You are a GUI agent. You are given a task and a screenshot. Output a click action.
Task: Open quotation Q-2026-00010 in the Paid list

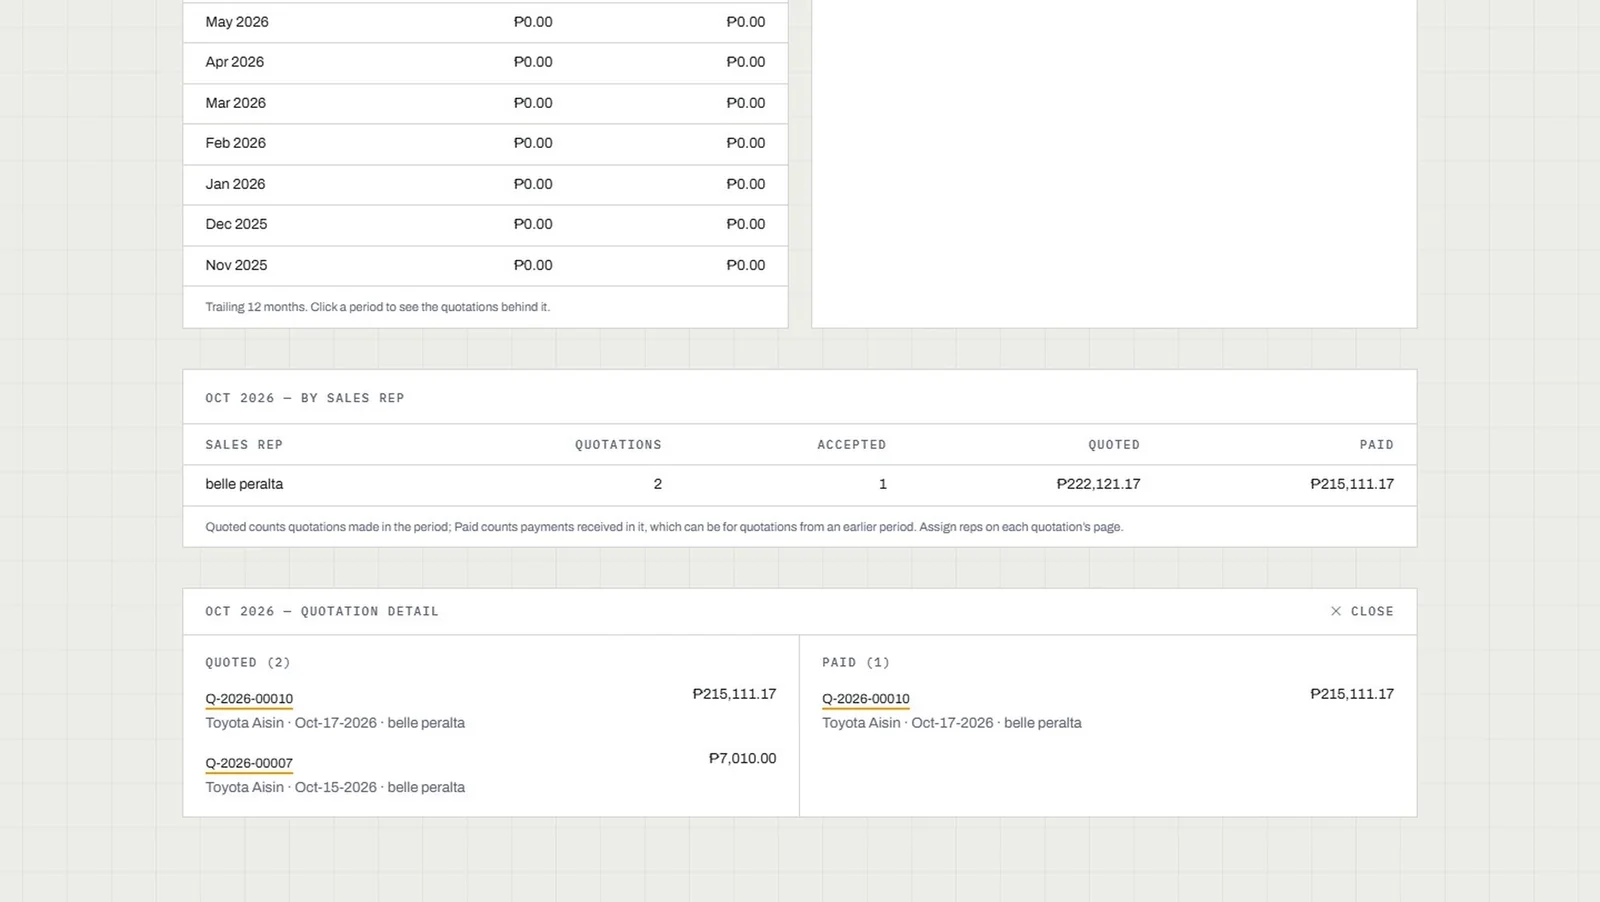tap(866, 699)
